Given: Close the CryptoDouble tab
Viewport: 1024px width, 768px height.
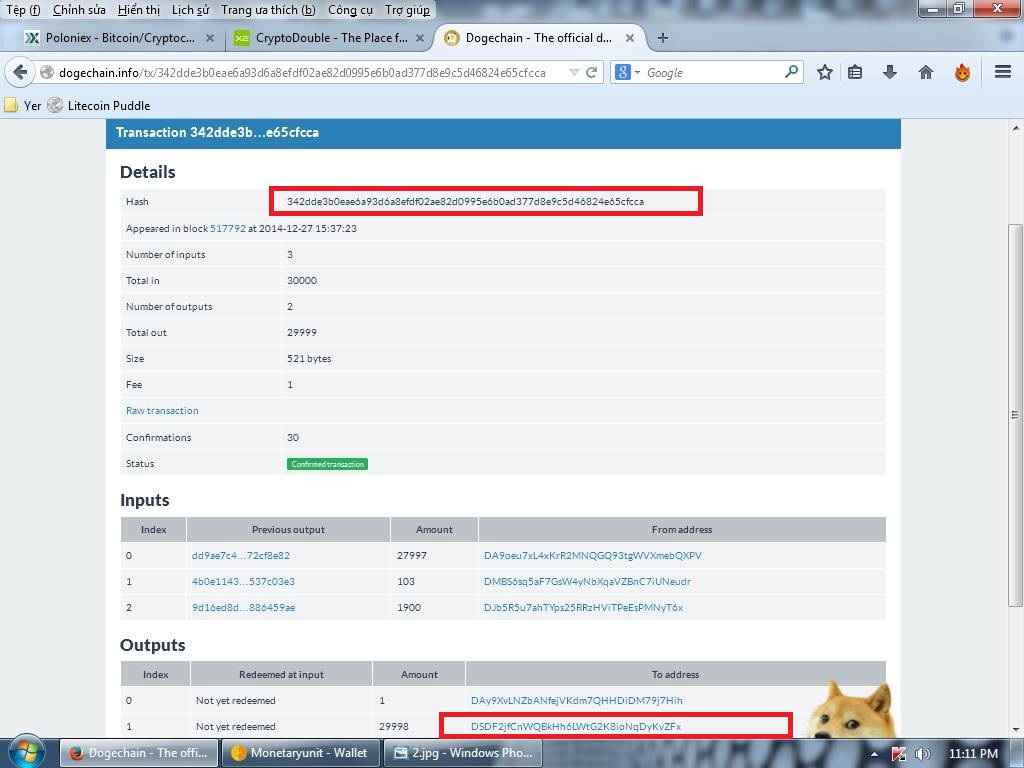Looking at the screenshot, I should click(x=420, y=38).
